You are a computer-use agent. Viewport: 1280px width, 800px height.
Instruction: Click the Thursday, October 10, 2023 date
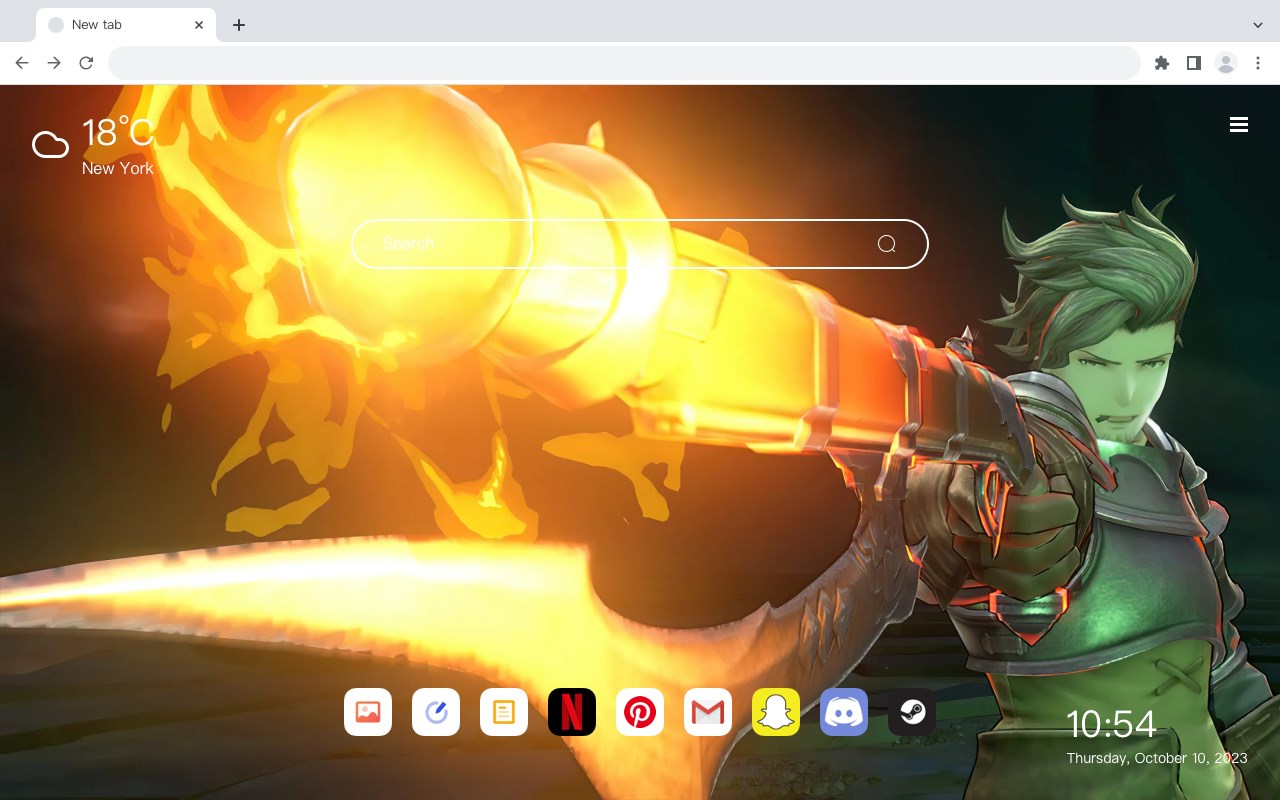(1157, 758)
